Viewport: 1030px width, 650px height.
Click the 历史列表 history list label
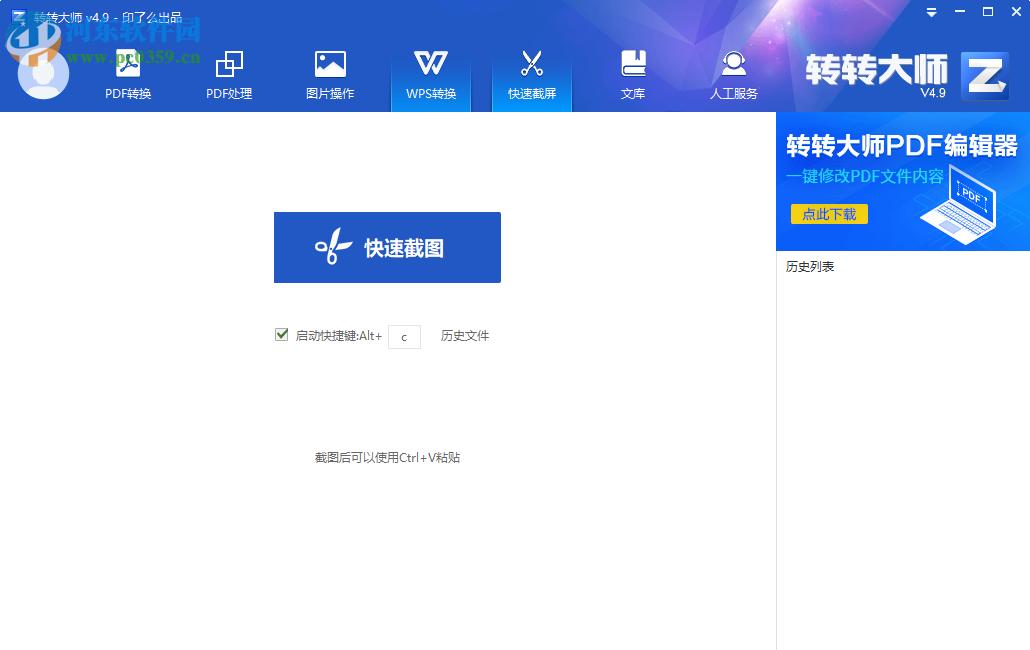coord(810,266)
